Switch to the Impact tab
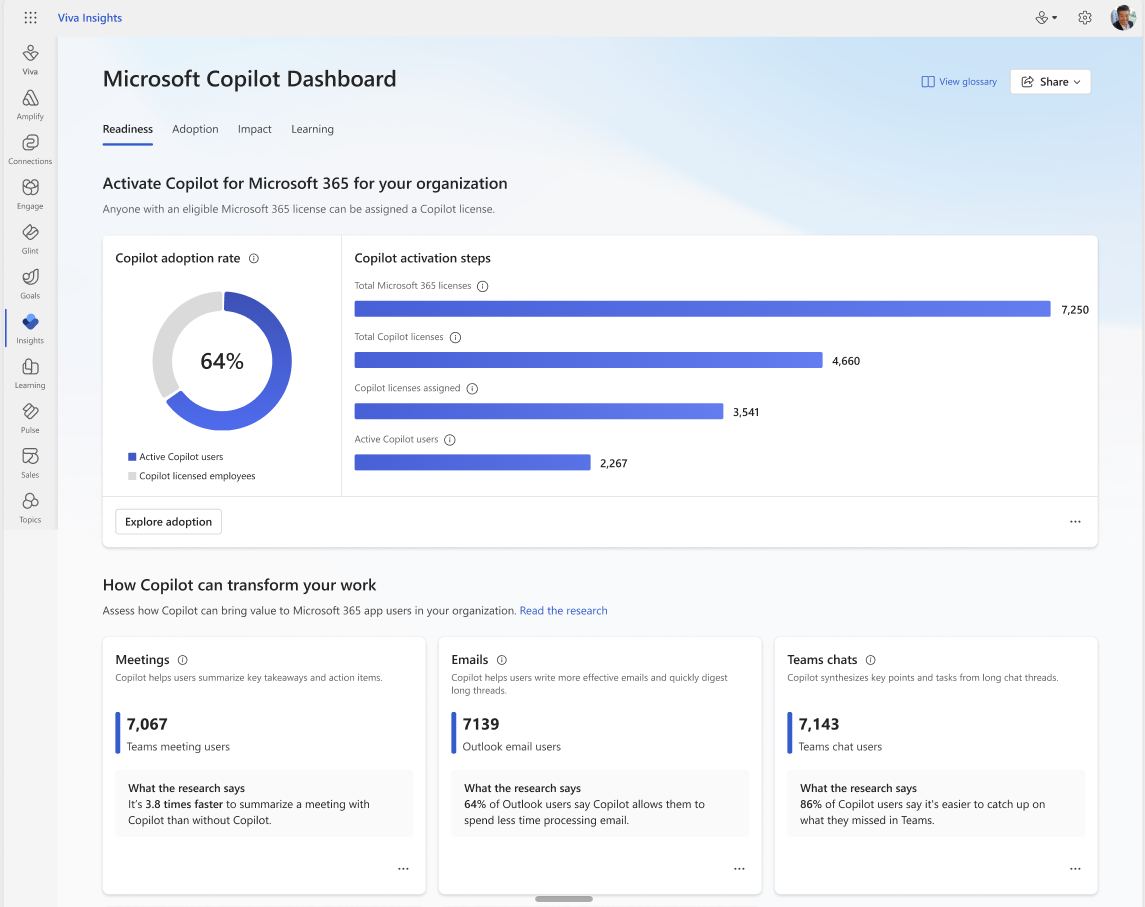This screenshot has height=907, width=1145. (254, 129)
